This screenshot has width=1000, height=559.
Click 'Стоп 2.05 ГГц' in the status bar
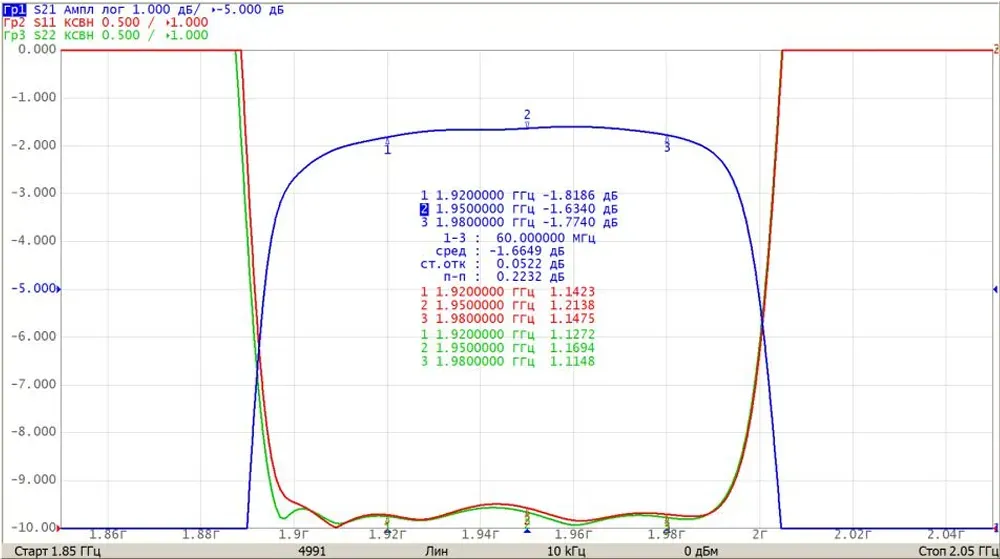[958, 551]
